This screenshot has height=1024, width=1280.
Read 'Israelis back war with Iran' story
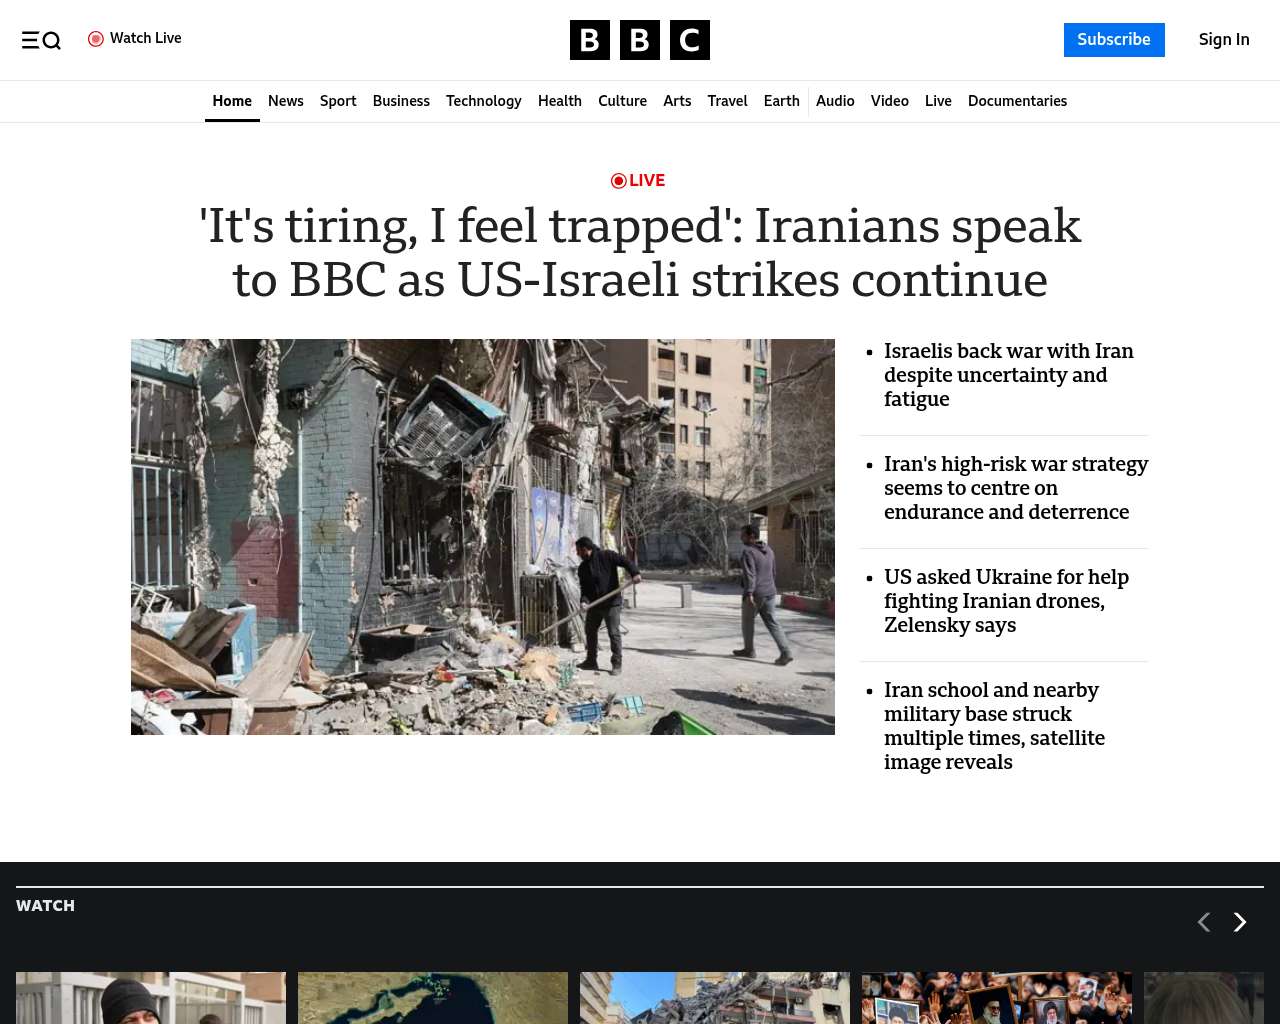1009,375
